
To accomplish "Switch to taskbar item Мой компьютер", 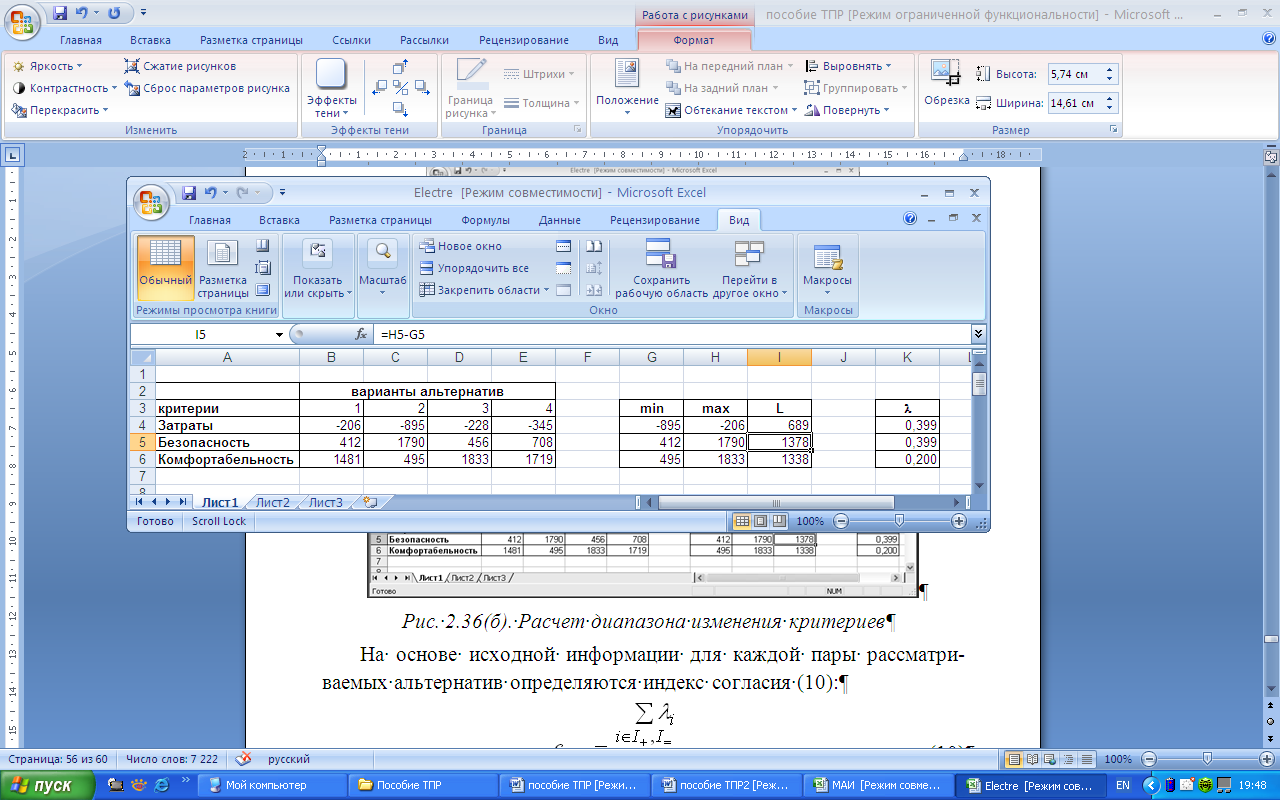I will [x=272, y=785].
